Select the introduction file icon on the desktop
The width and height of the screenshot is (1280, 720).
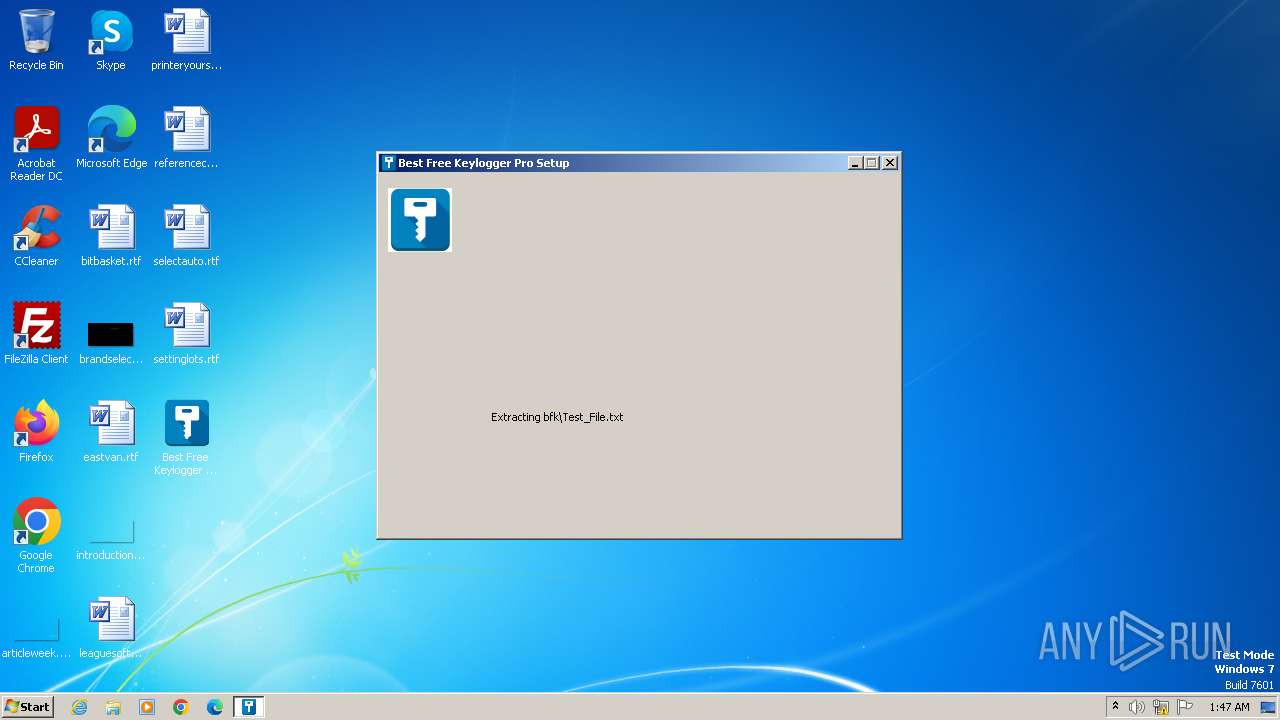111,540
